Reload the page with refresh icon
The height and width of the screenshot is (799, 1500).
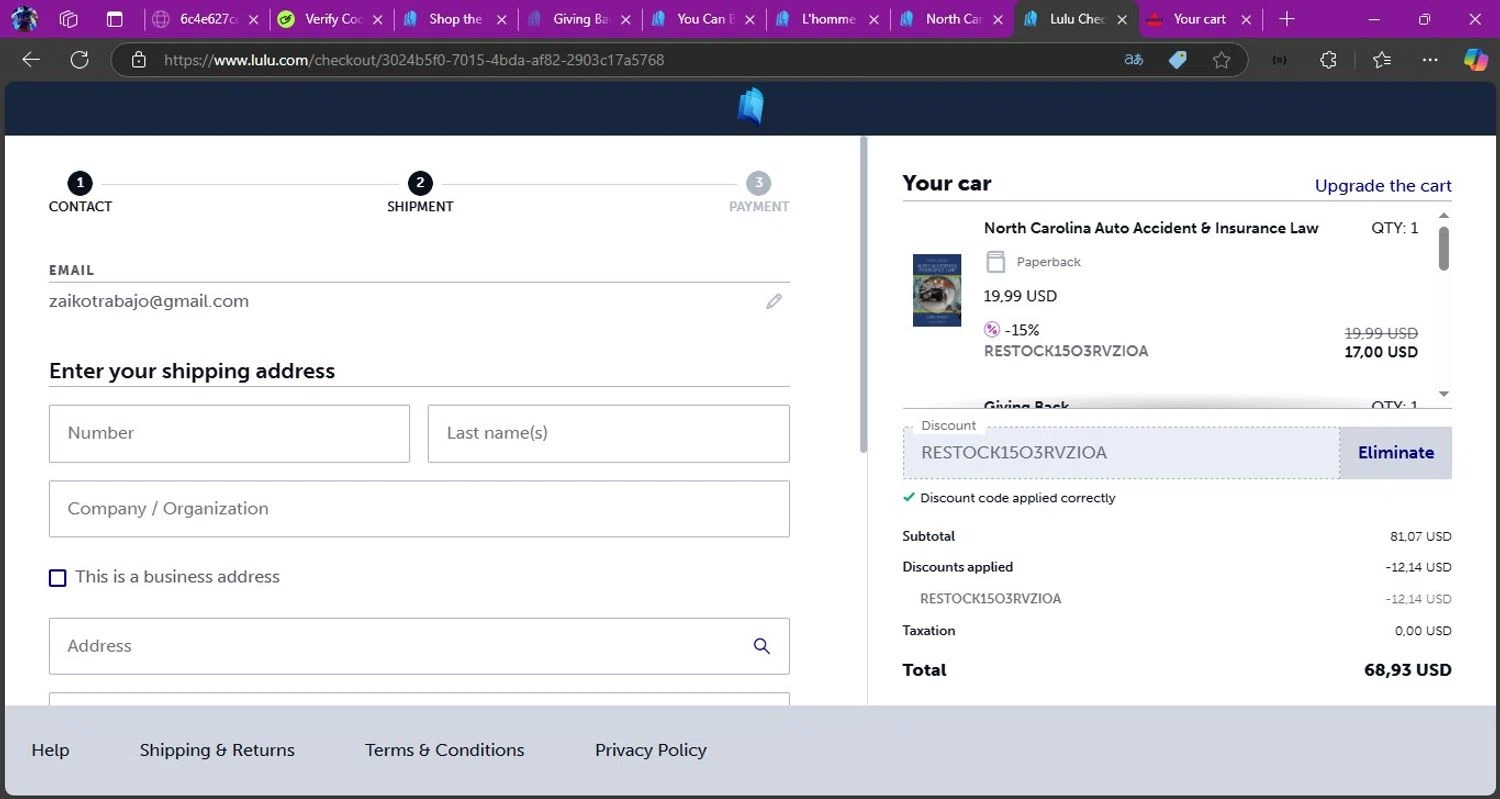click(x=80, y=60)
